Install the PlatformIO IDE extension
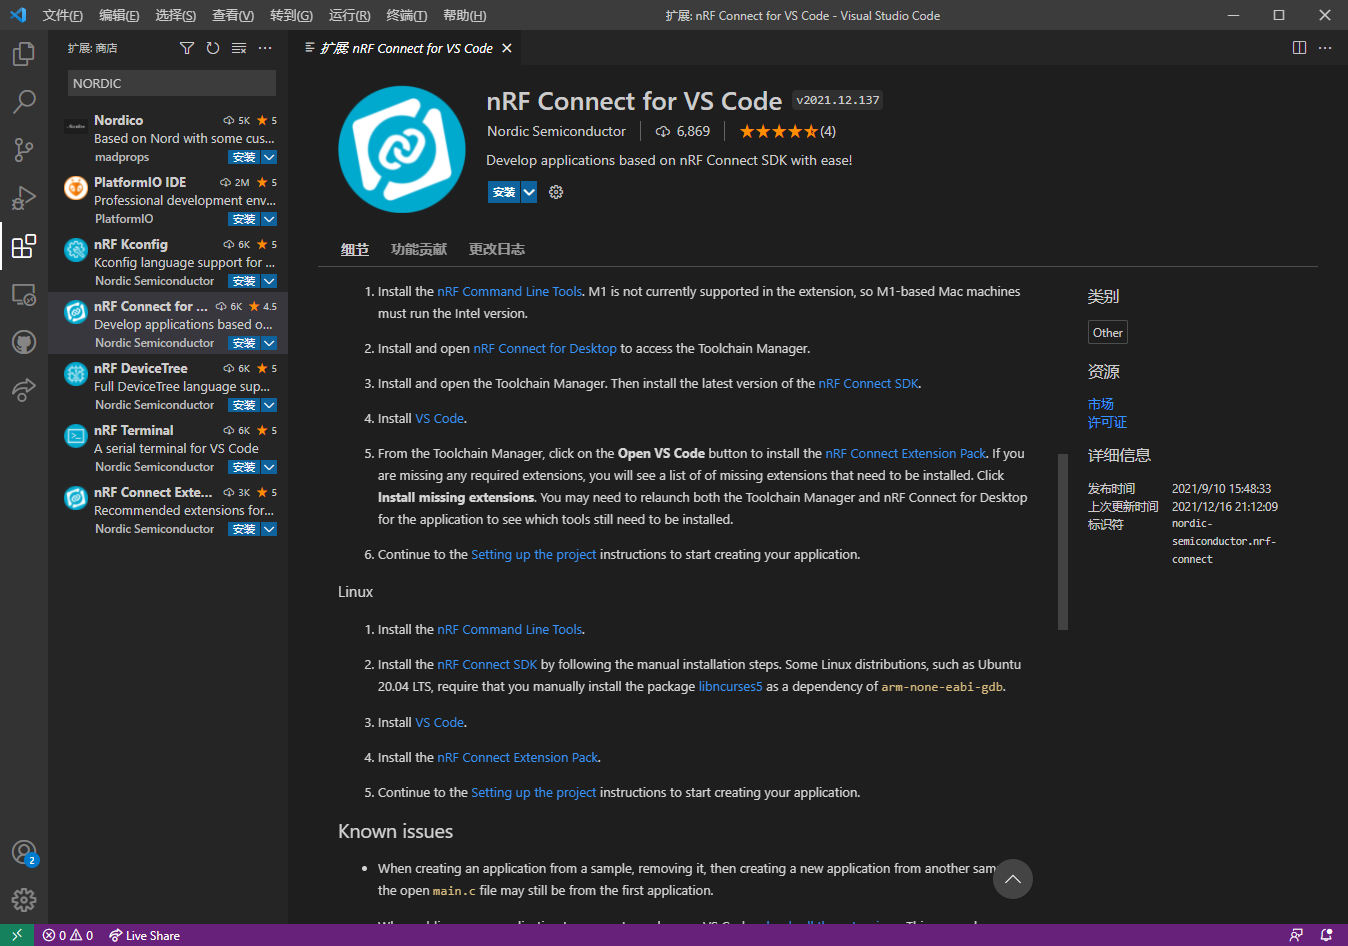Viewport: 1348px width, 946px height. [244, 219]
